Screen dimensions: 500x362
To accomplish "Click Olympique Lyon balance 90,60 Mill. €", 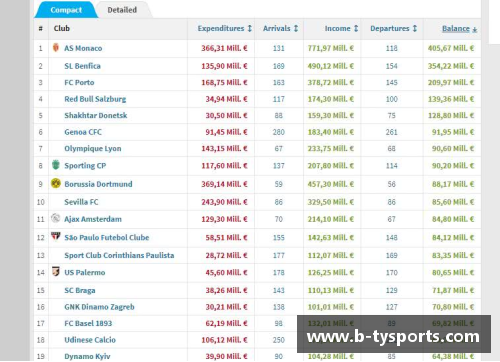I will coord(453,149).
